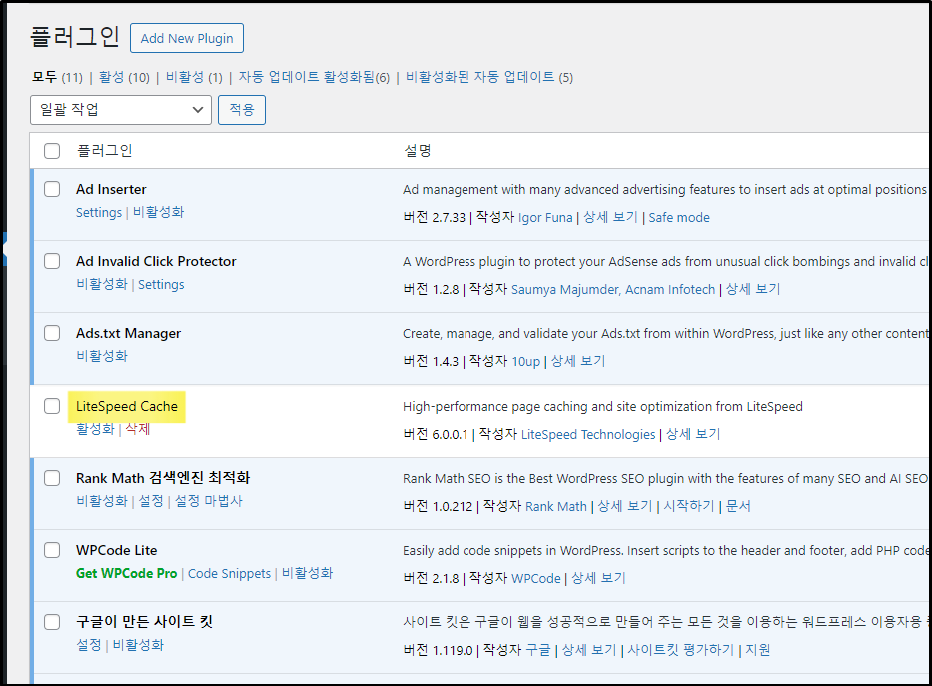This screenshot has width=932, height=686.
Task: Click the Add New Plugin button
Action: point(187,38)
